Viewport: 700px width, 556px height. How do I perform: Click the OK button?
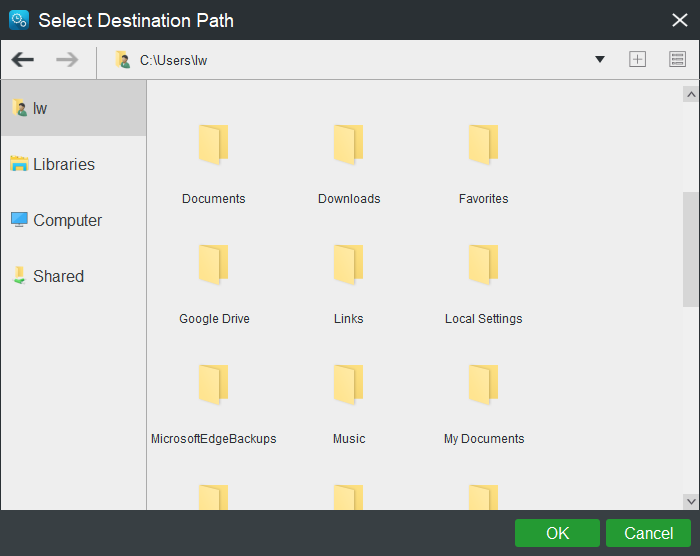(x=557, y=533)
